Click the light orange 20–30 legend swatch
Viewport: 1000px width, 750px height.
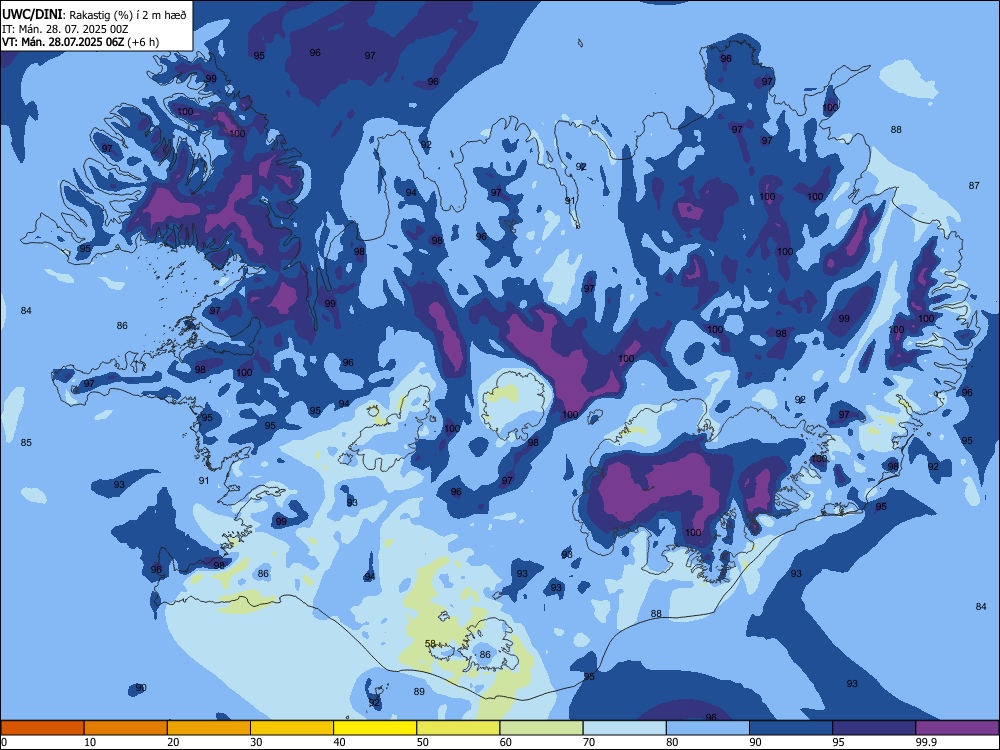[x=209, y=728]
